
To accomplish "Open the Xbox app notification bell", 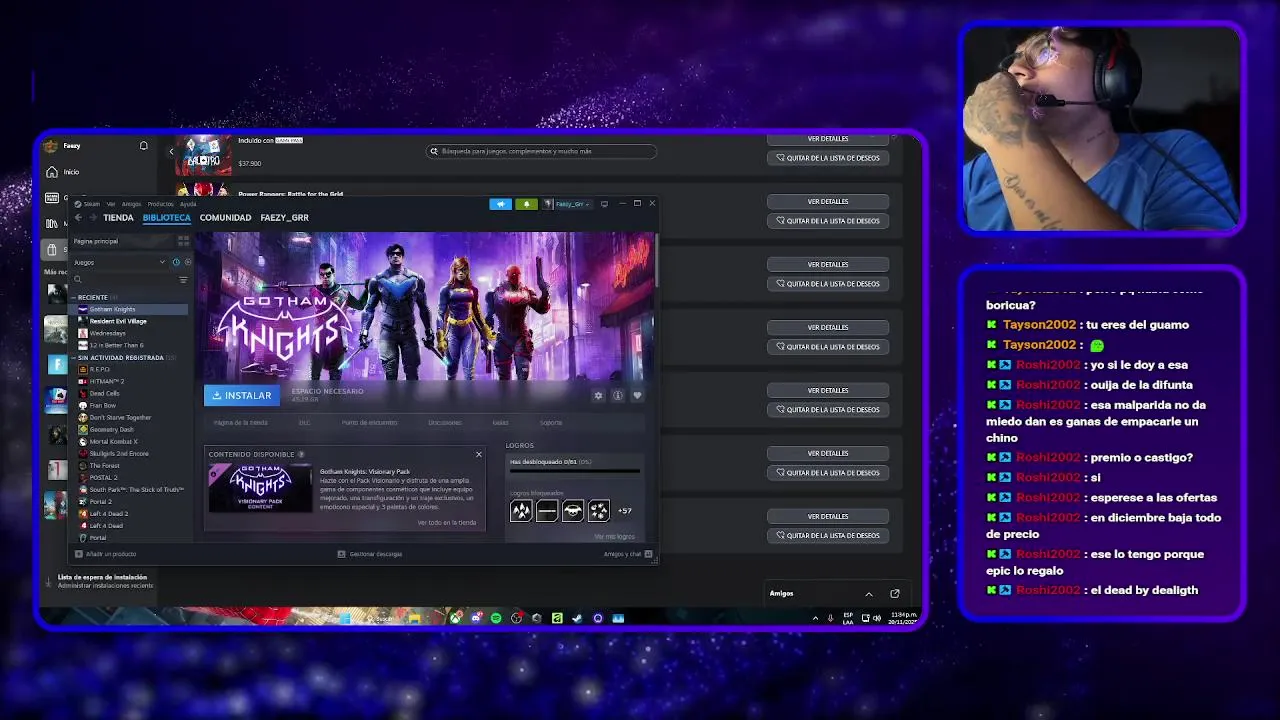I will [144, 146].
